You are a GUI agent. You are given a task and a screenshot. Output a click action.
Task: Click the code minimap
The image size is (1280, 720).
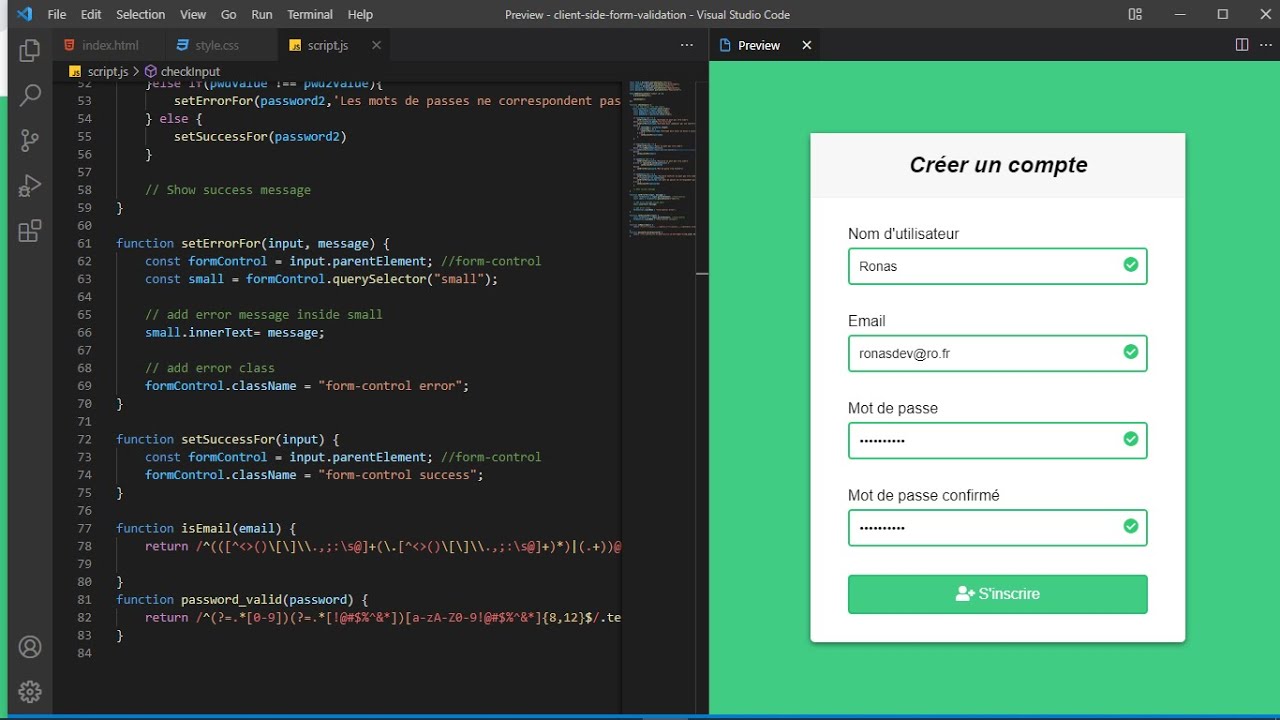tap(661, 160)
